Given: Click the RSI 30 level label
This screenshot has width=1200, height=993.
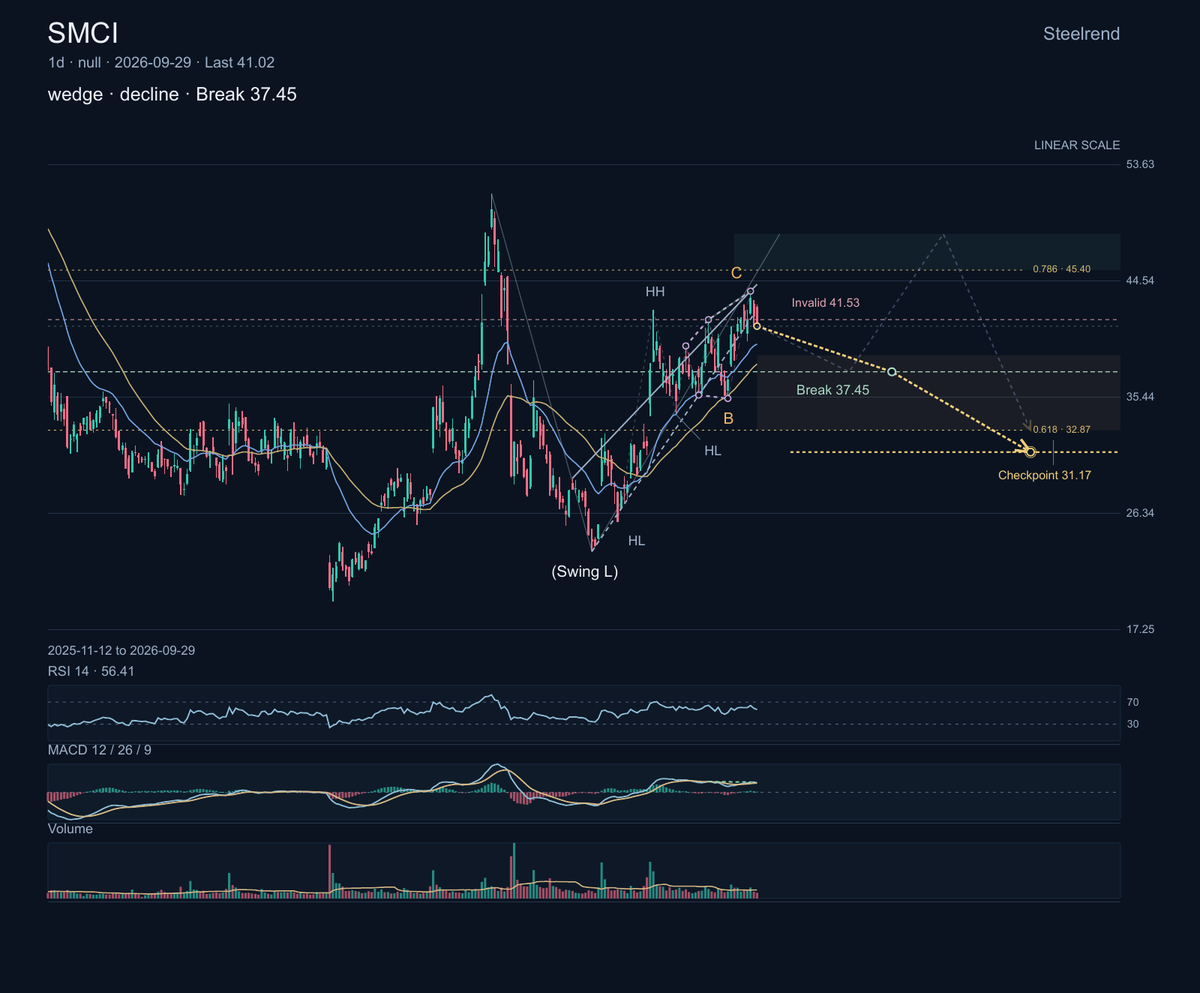Looking at the screenshot, I should [x=1133, y=723].
